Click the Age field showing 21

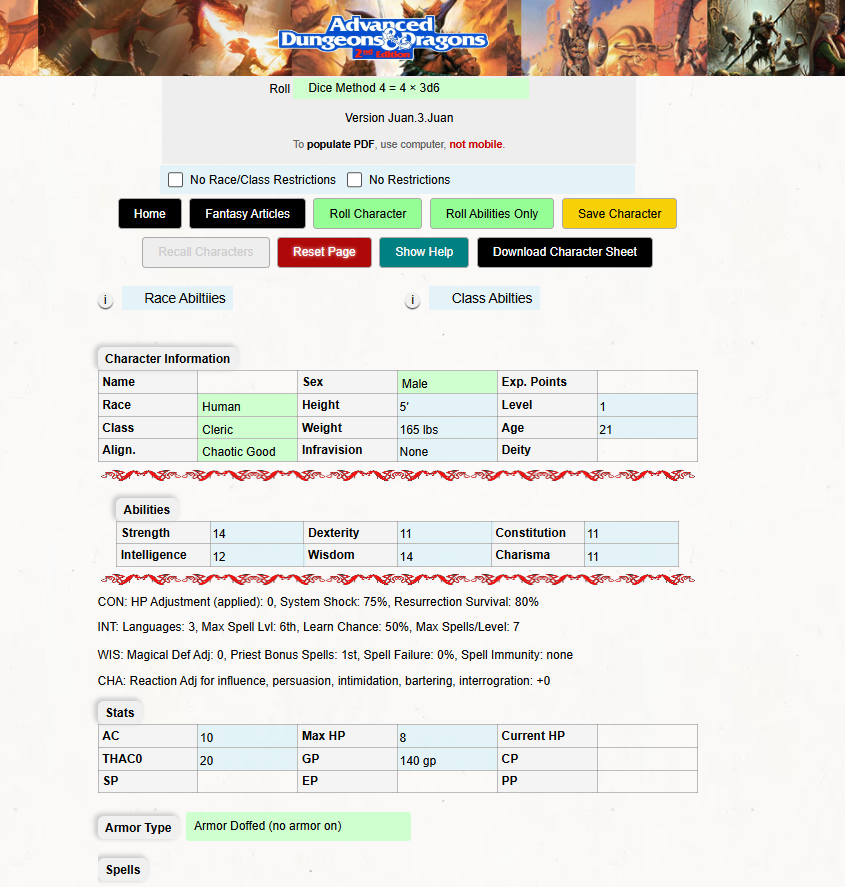(x=647, y=429)
